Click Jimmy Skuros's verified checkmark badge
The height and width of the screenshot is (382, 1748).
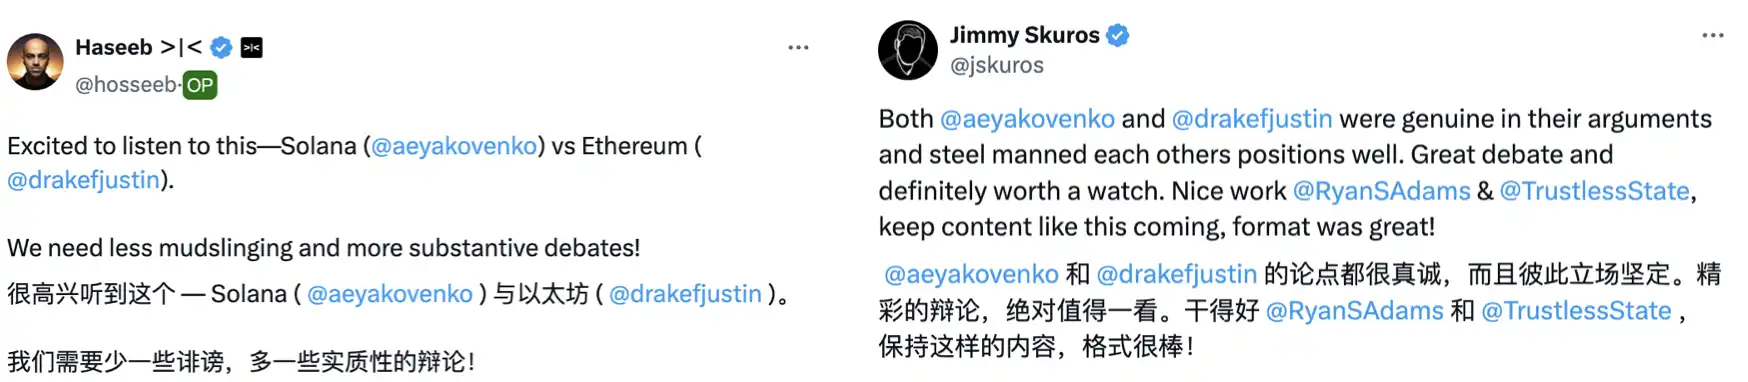(x=1118, y=35)
